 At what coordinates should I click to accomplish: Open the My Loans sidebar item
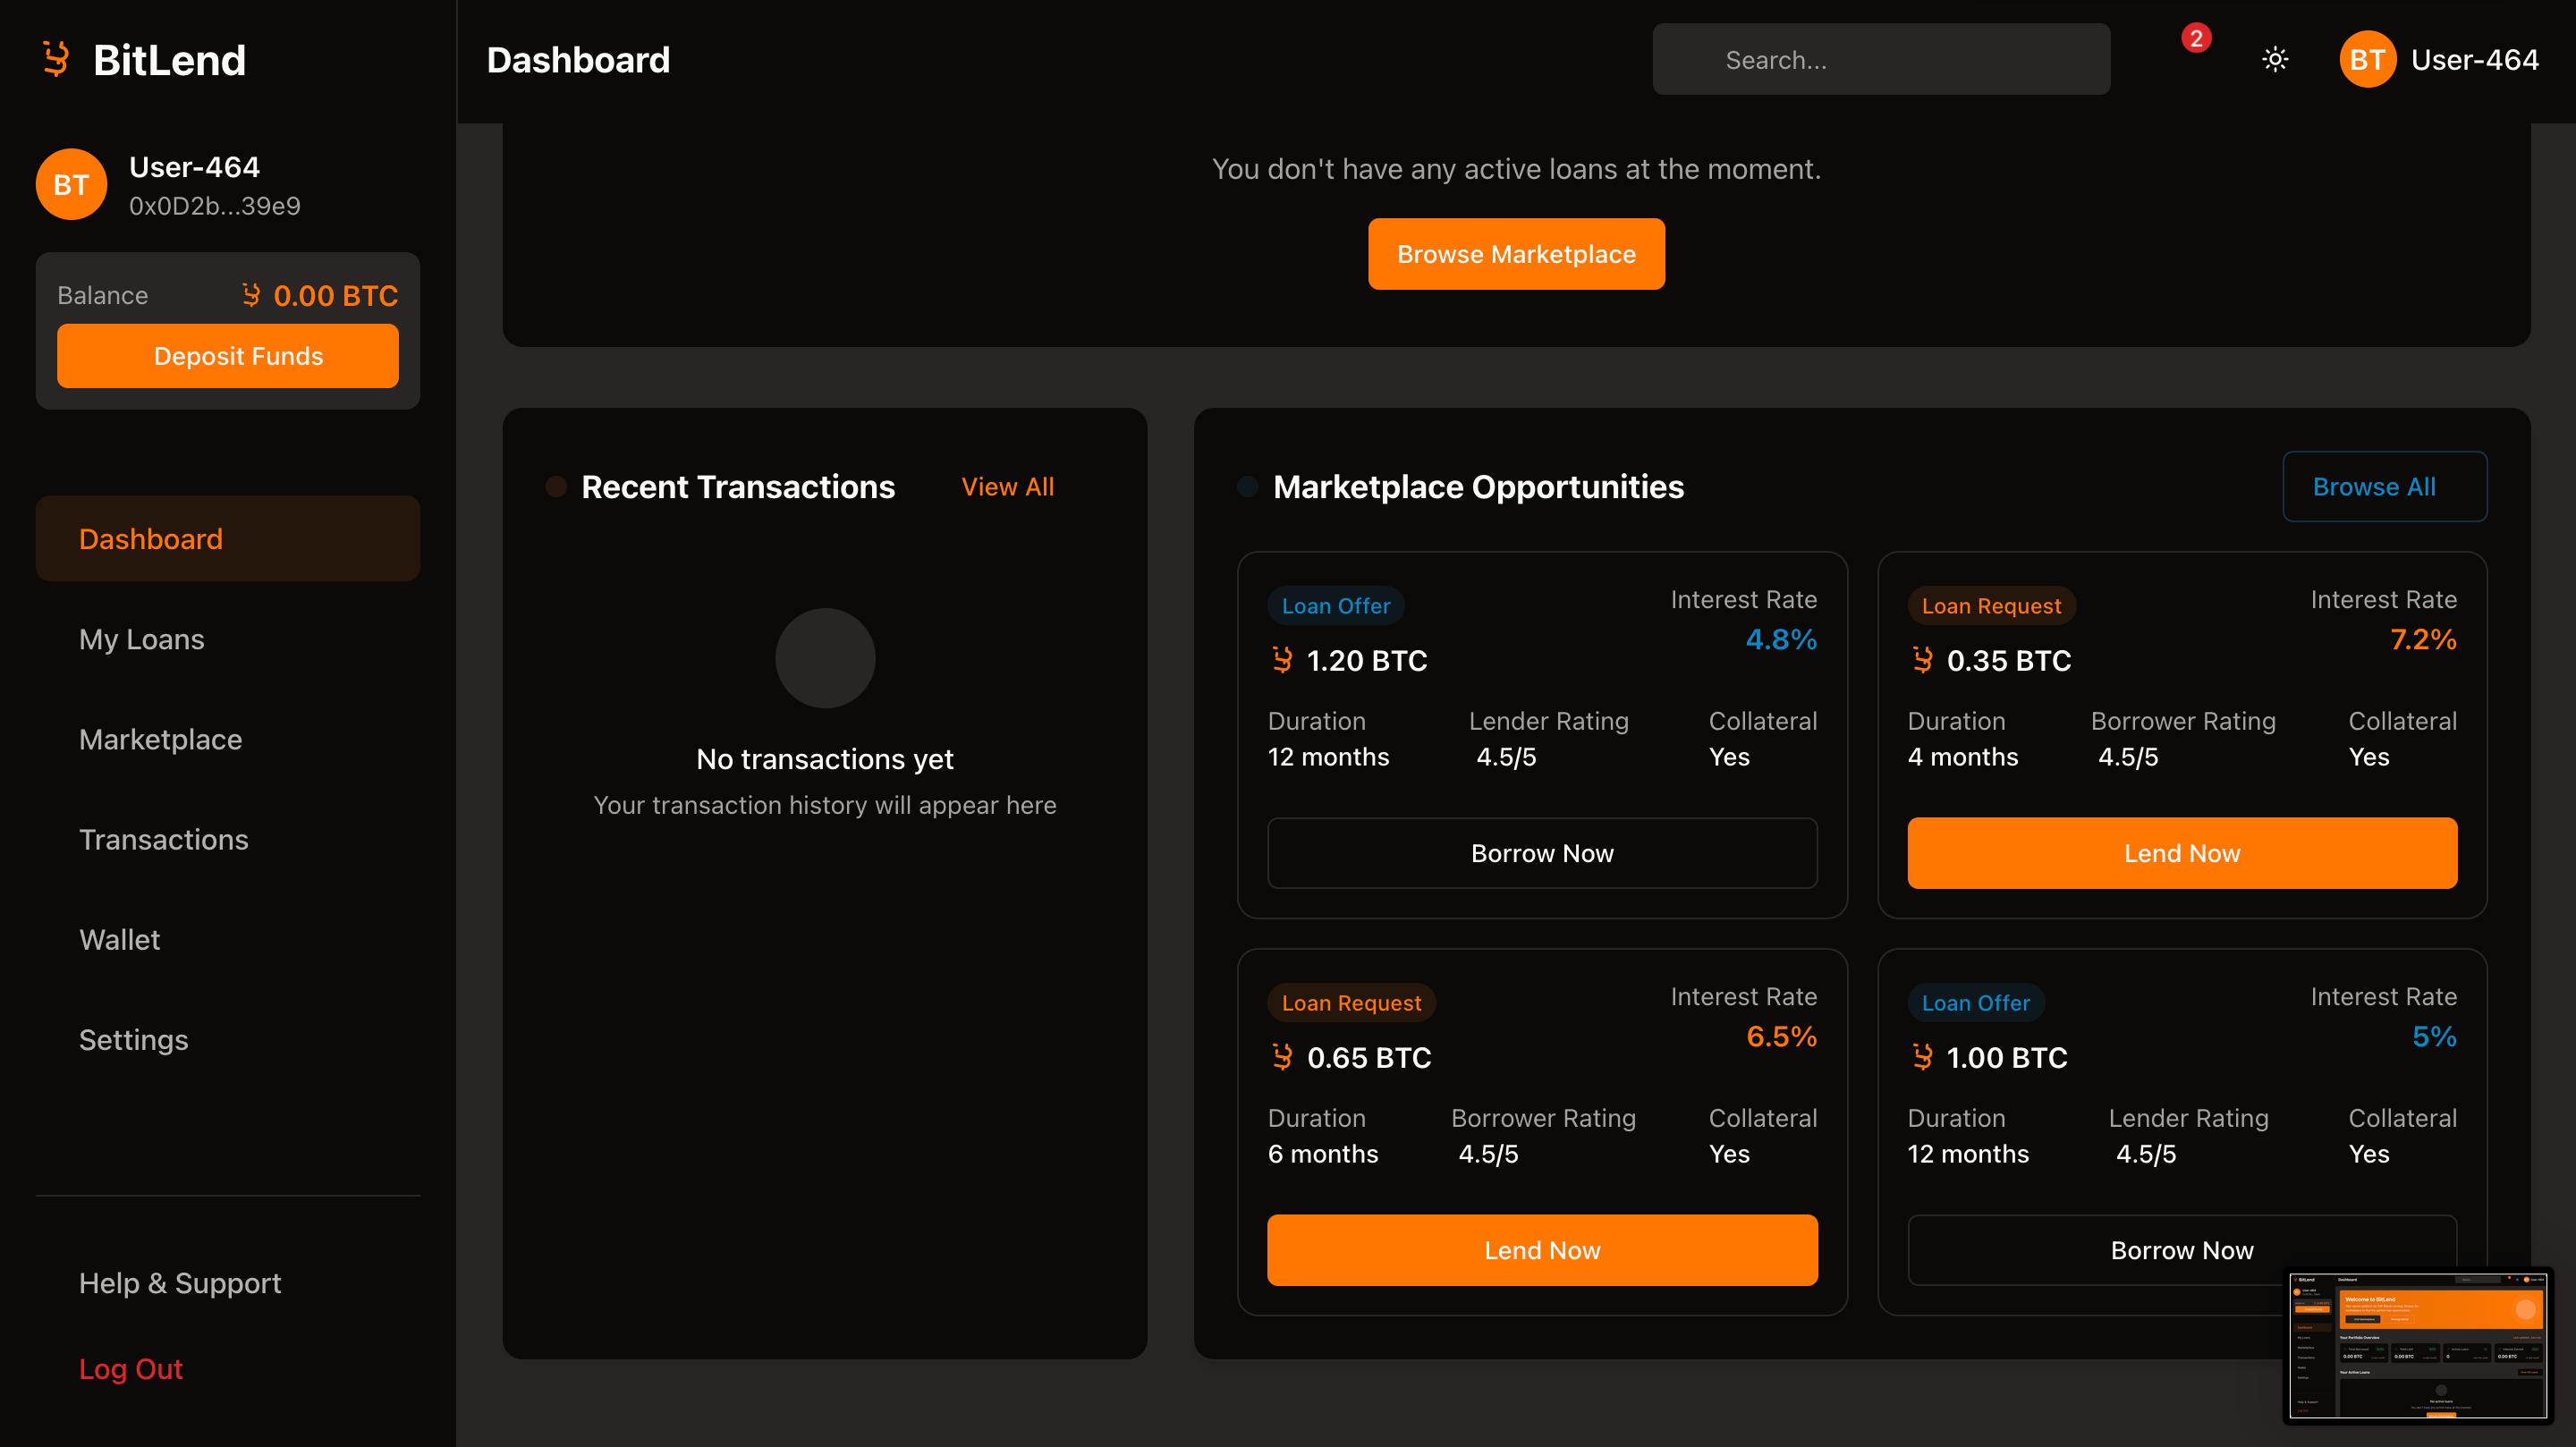(142, 639)
